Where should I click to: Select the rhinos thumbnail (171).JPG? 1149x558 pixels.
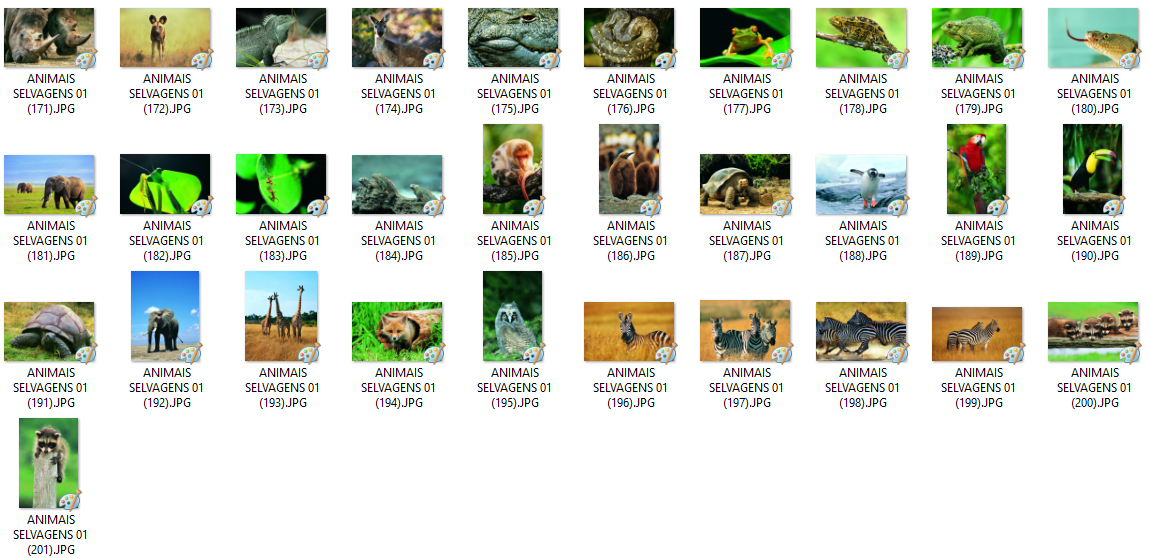coord(49,38)
